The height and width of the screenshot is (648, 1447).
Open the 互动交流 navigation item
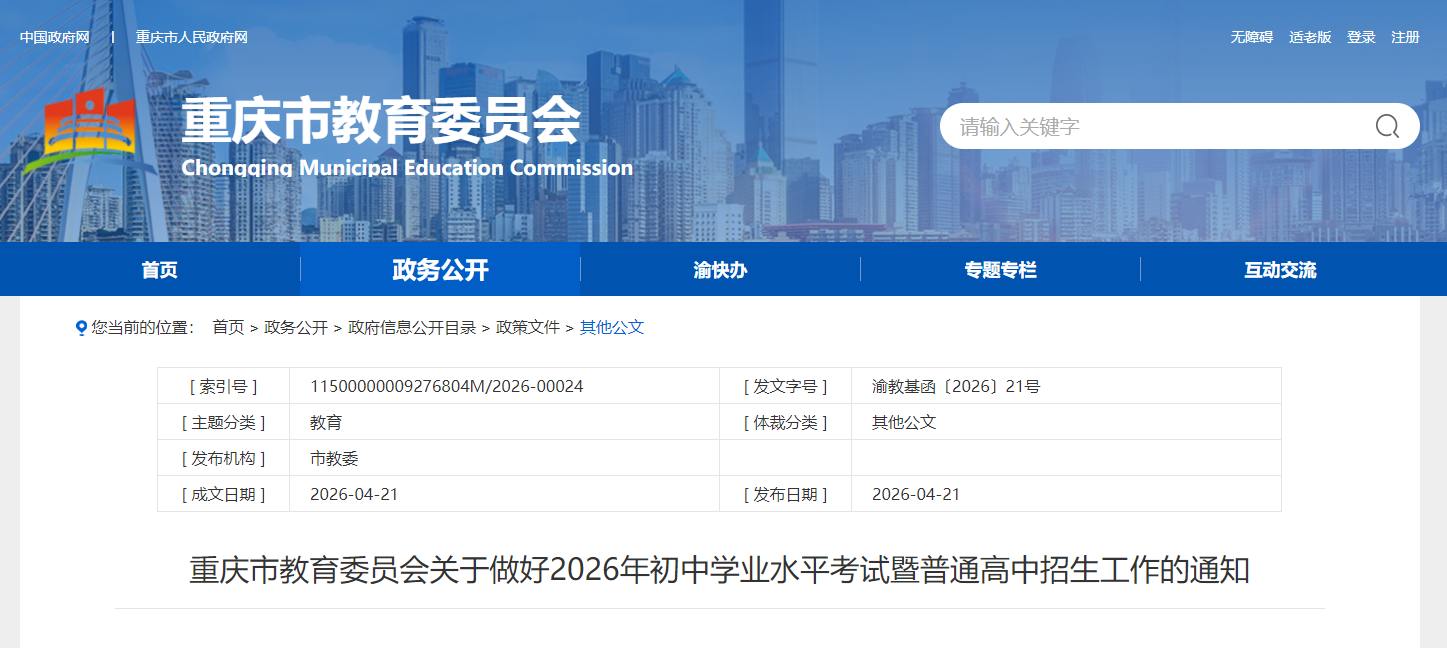(1280, 270)
